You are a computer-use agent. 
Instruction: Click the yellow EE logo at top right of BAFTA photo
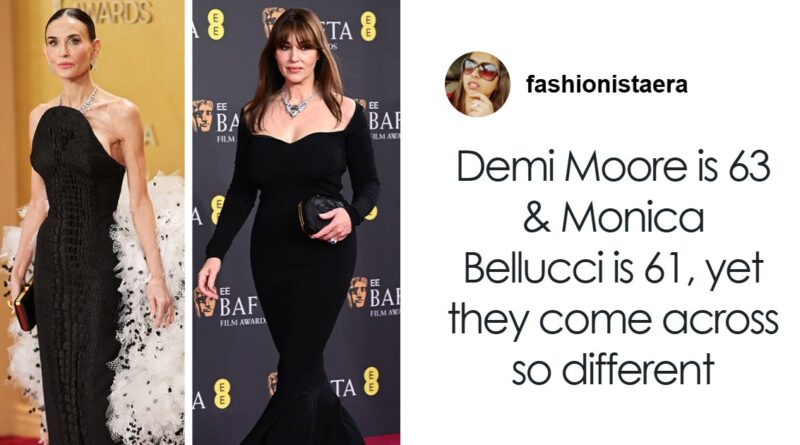[369, 26]
